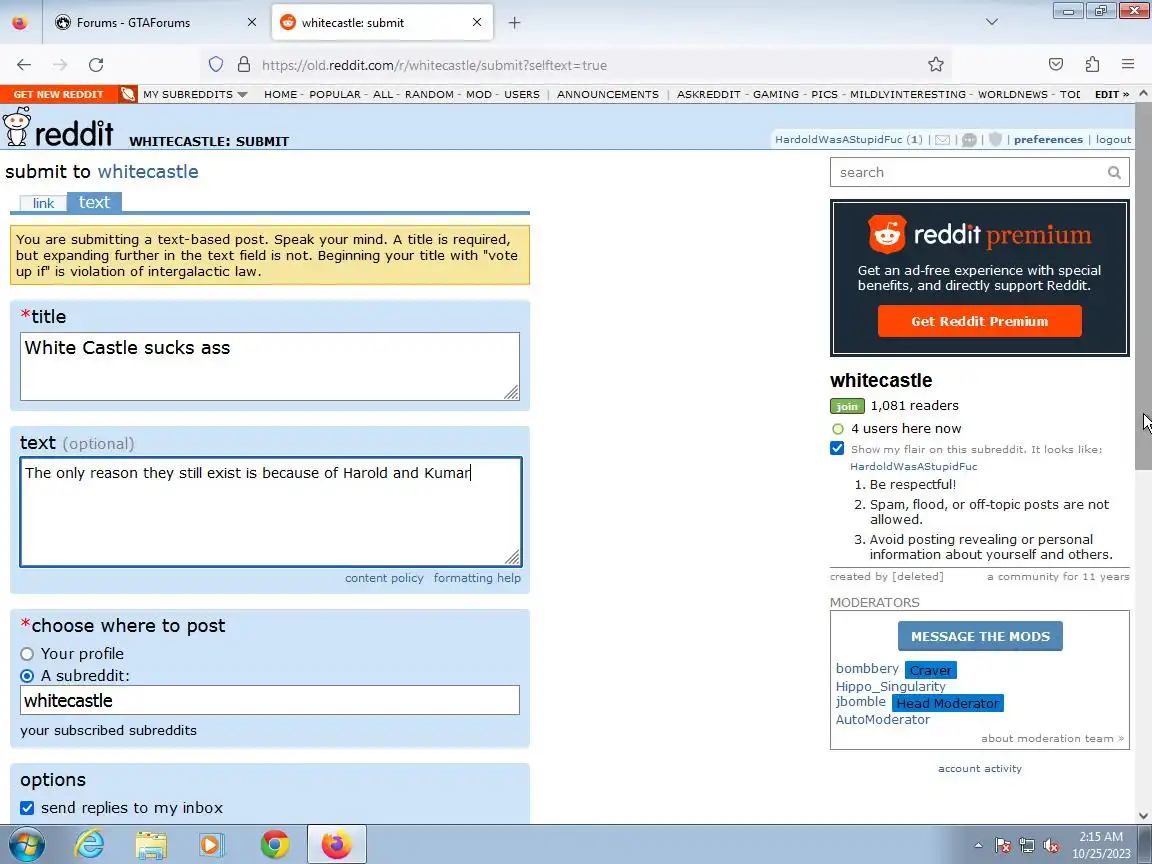Click the muted volume tray icon

click(1051, 846)
